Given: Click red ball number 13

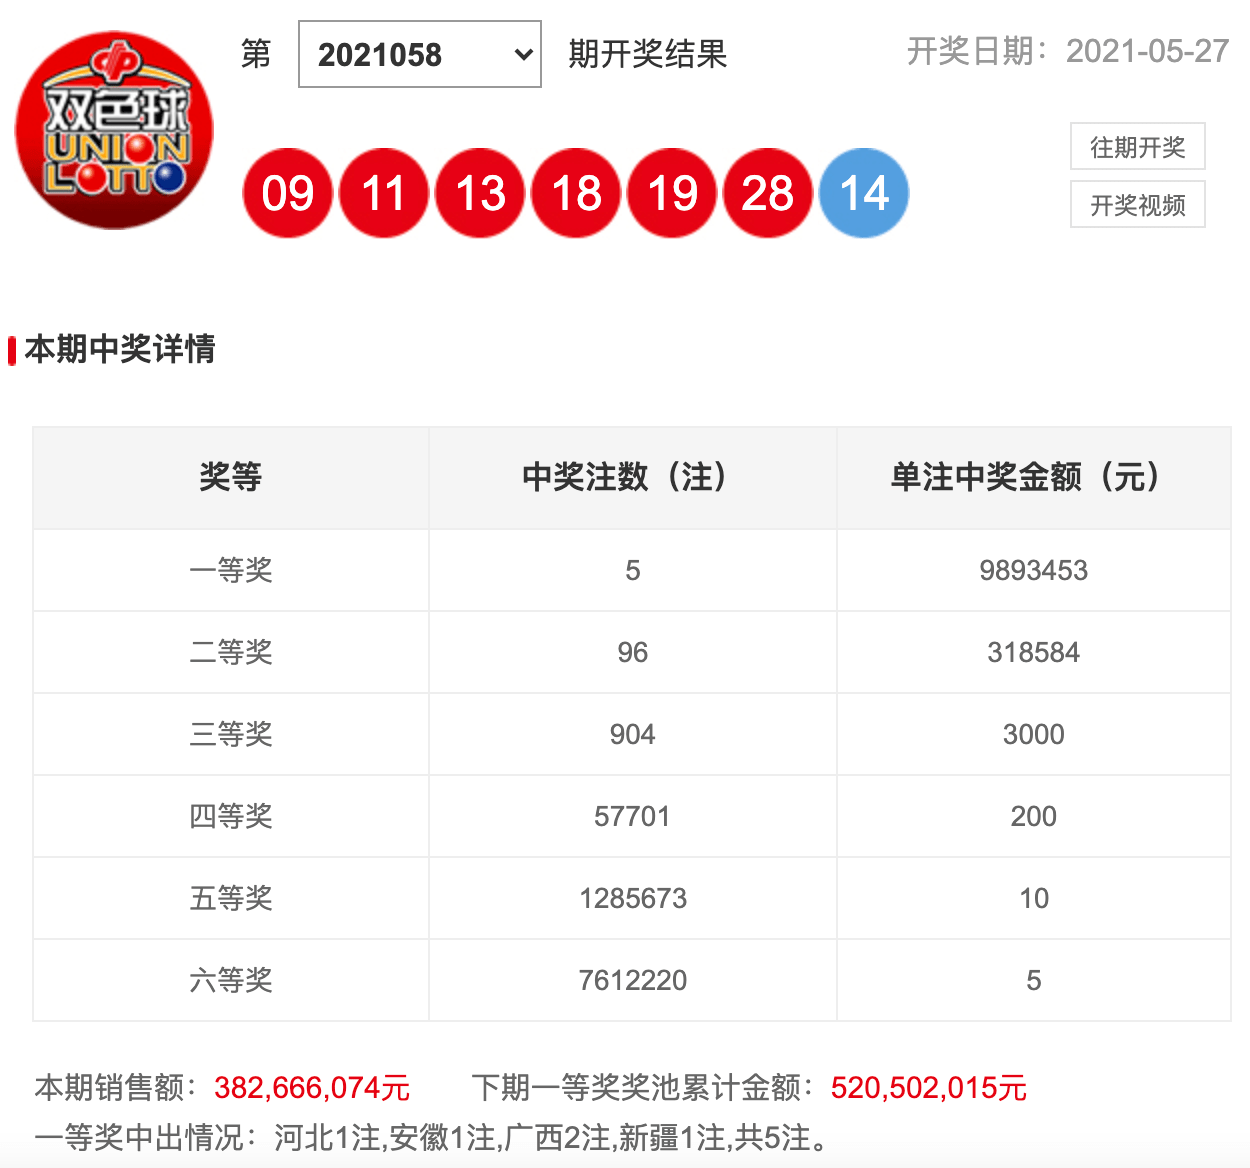Looking at the screenshot, I should pyautogui.click(x=480, y=193).
